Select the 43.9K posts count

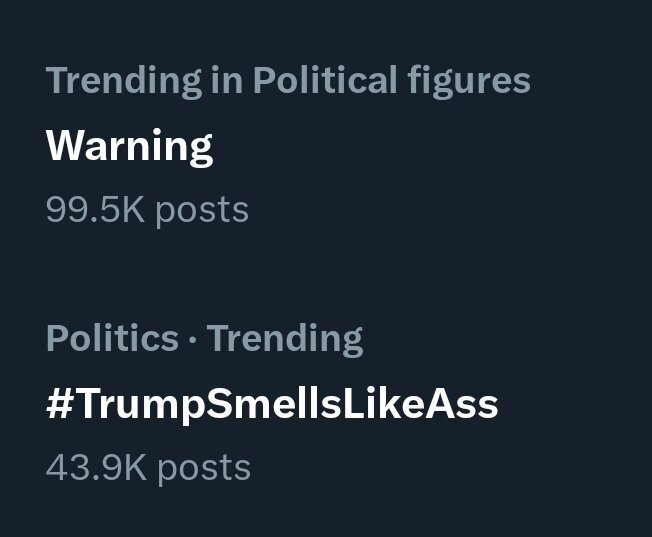148,467
